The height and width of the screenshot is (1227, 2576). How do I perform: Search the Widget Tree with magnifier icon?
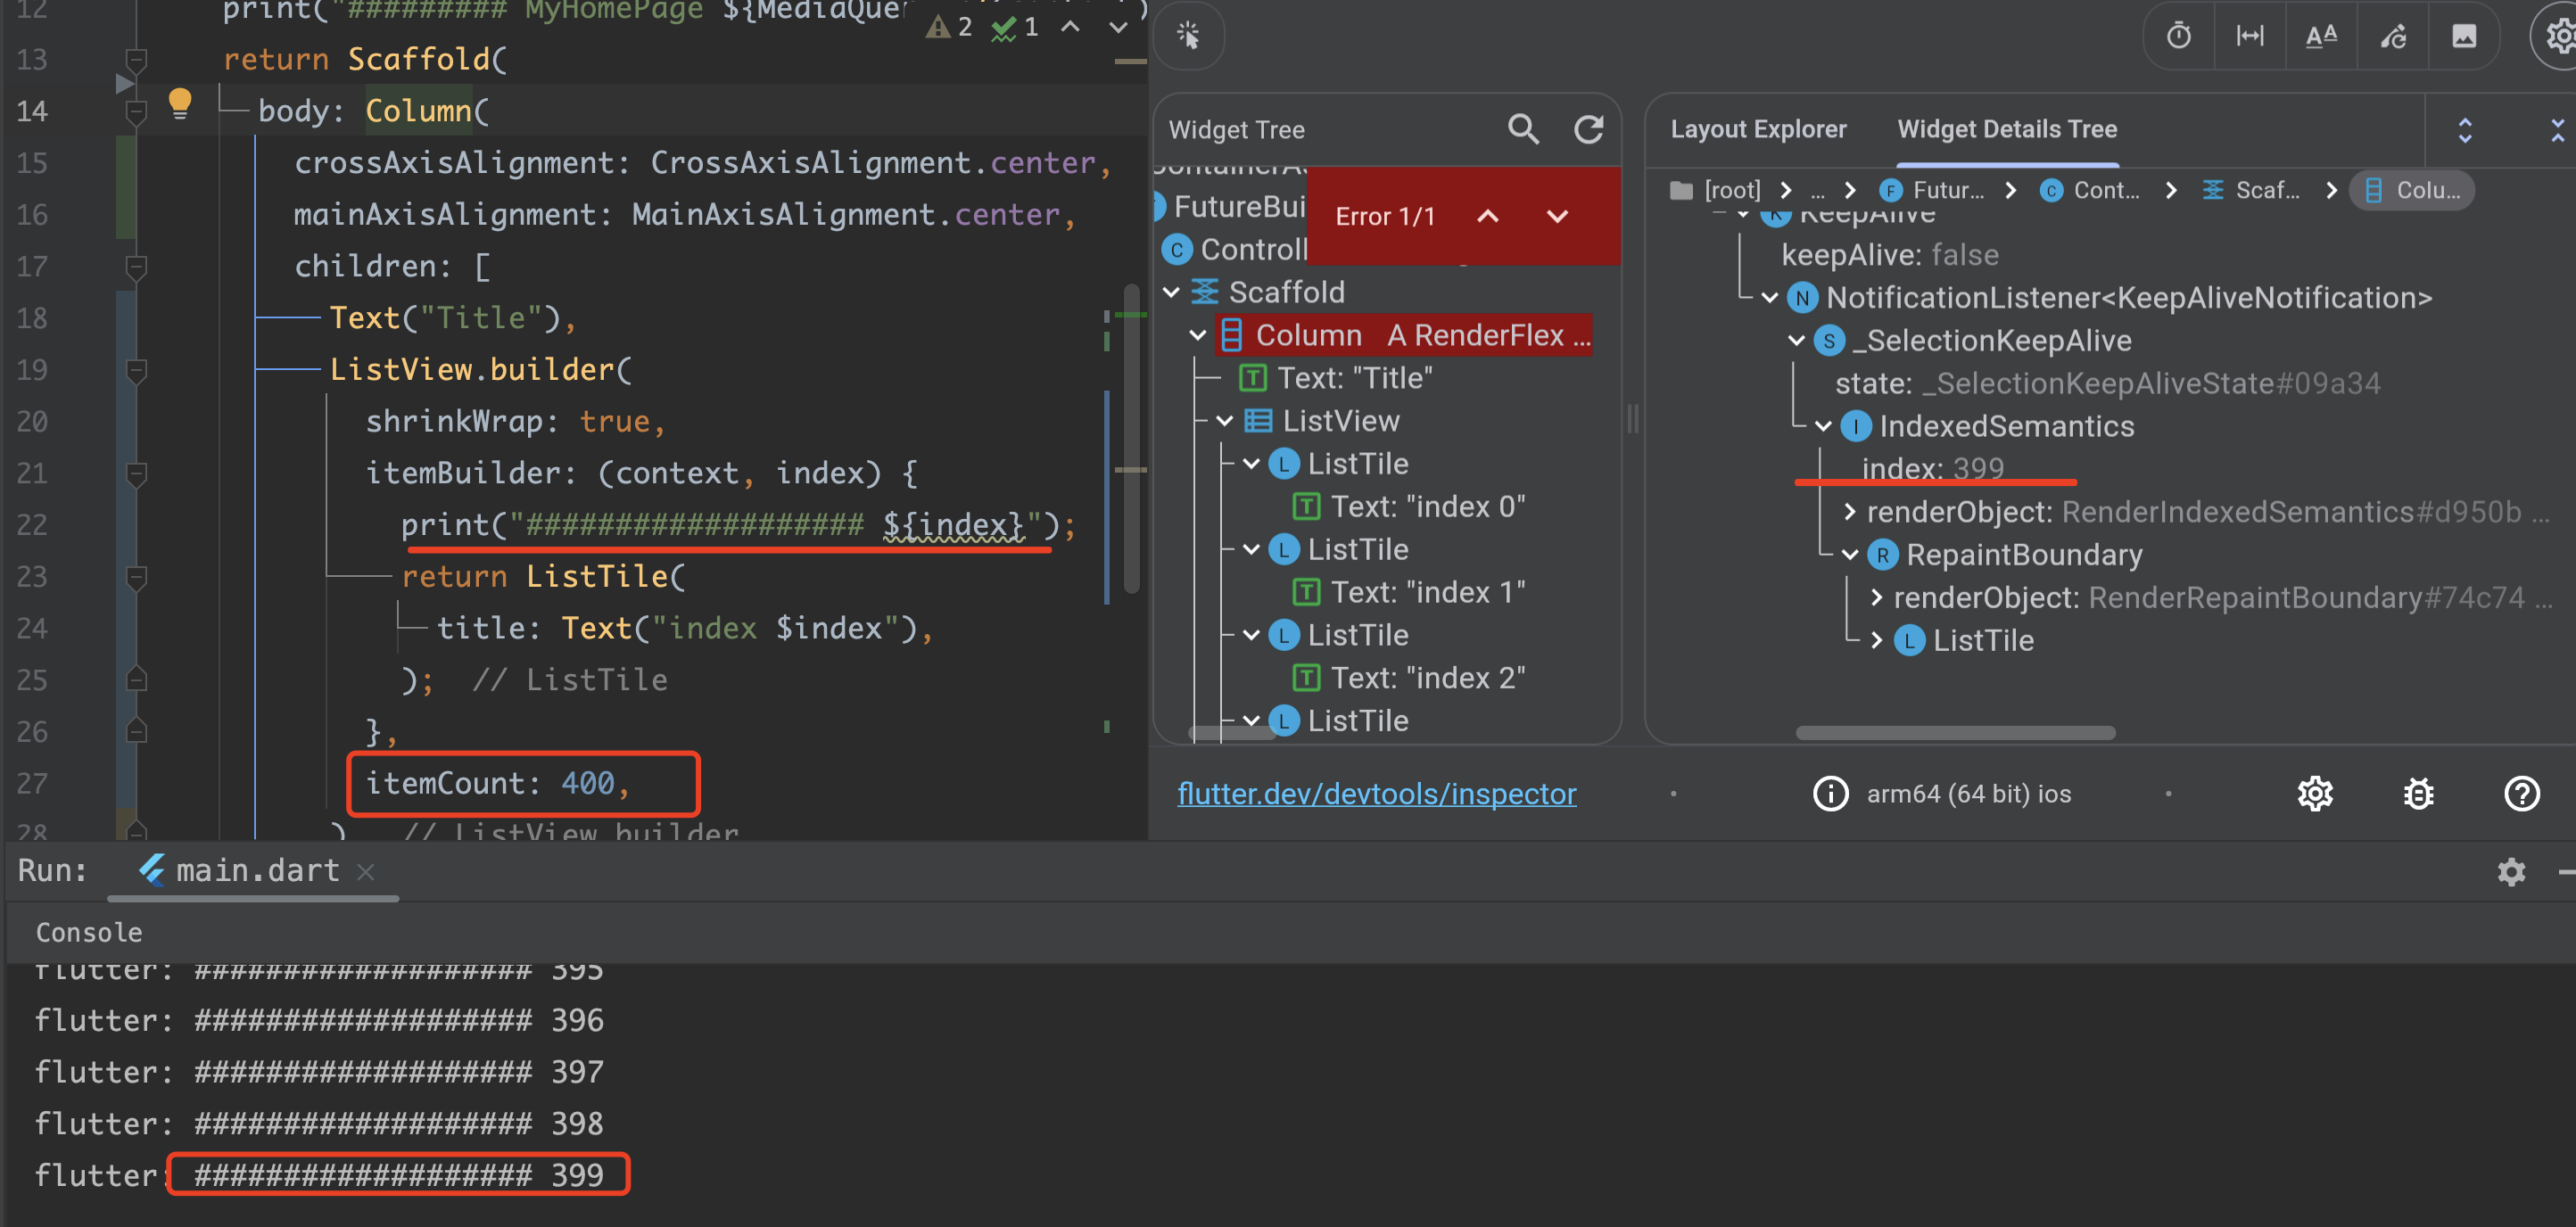pyautogui.click(x=1523, y=129)
